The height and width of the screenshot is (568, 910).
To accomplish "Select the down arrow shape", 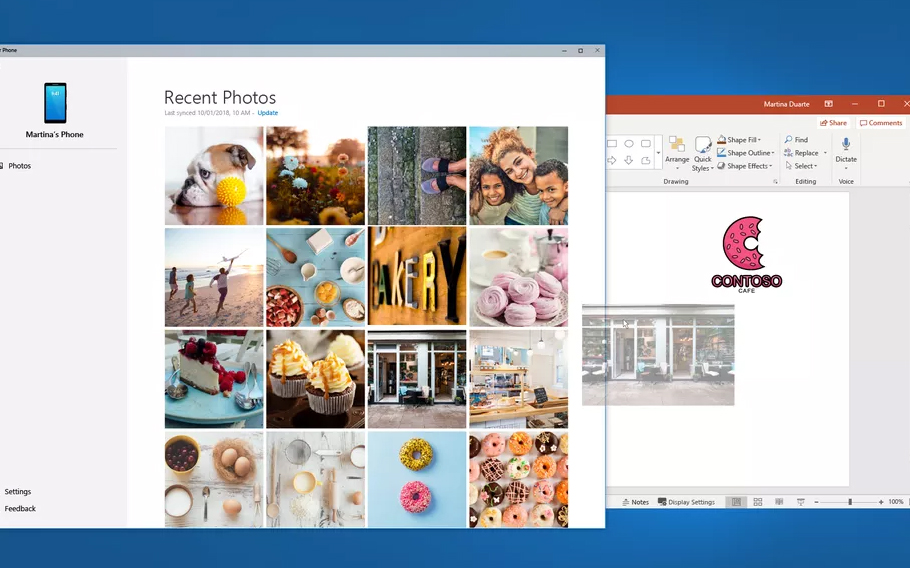I will coord(629,160).
